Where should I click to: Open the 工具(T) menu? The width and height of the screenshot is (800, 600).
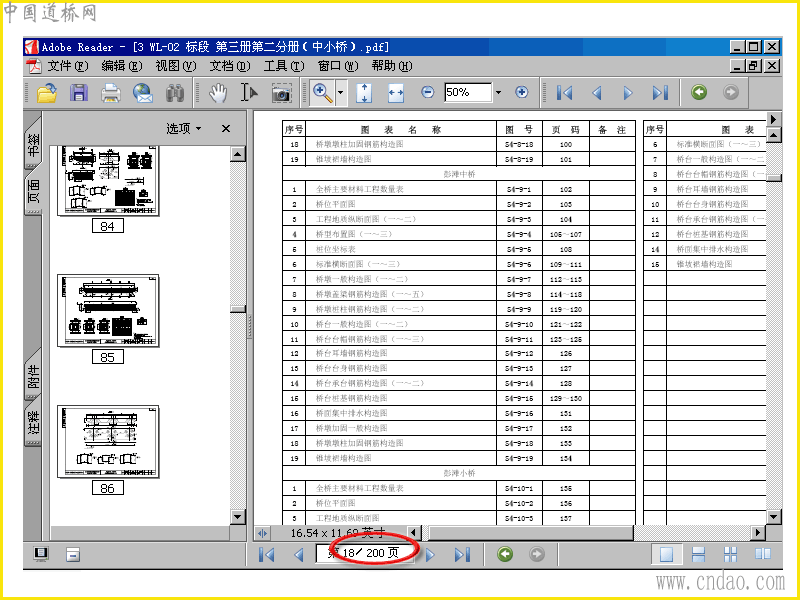[x=284, y=66]
